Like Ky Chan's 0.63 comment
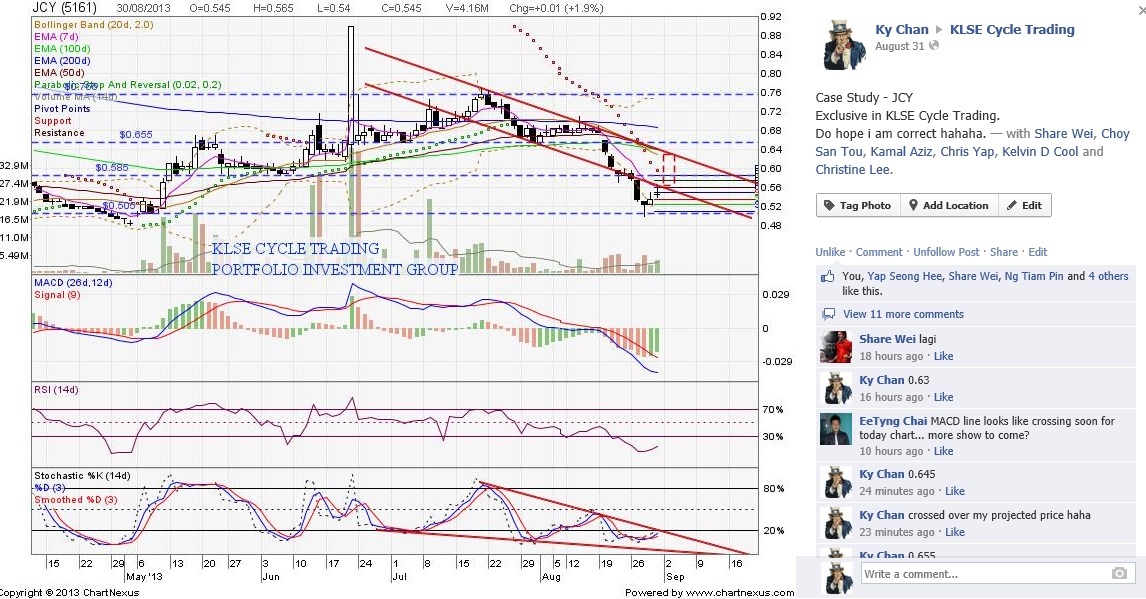Viewport: 1146px width, 599px height. tap(944, 397)
